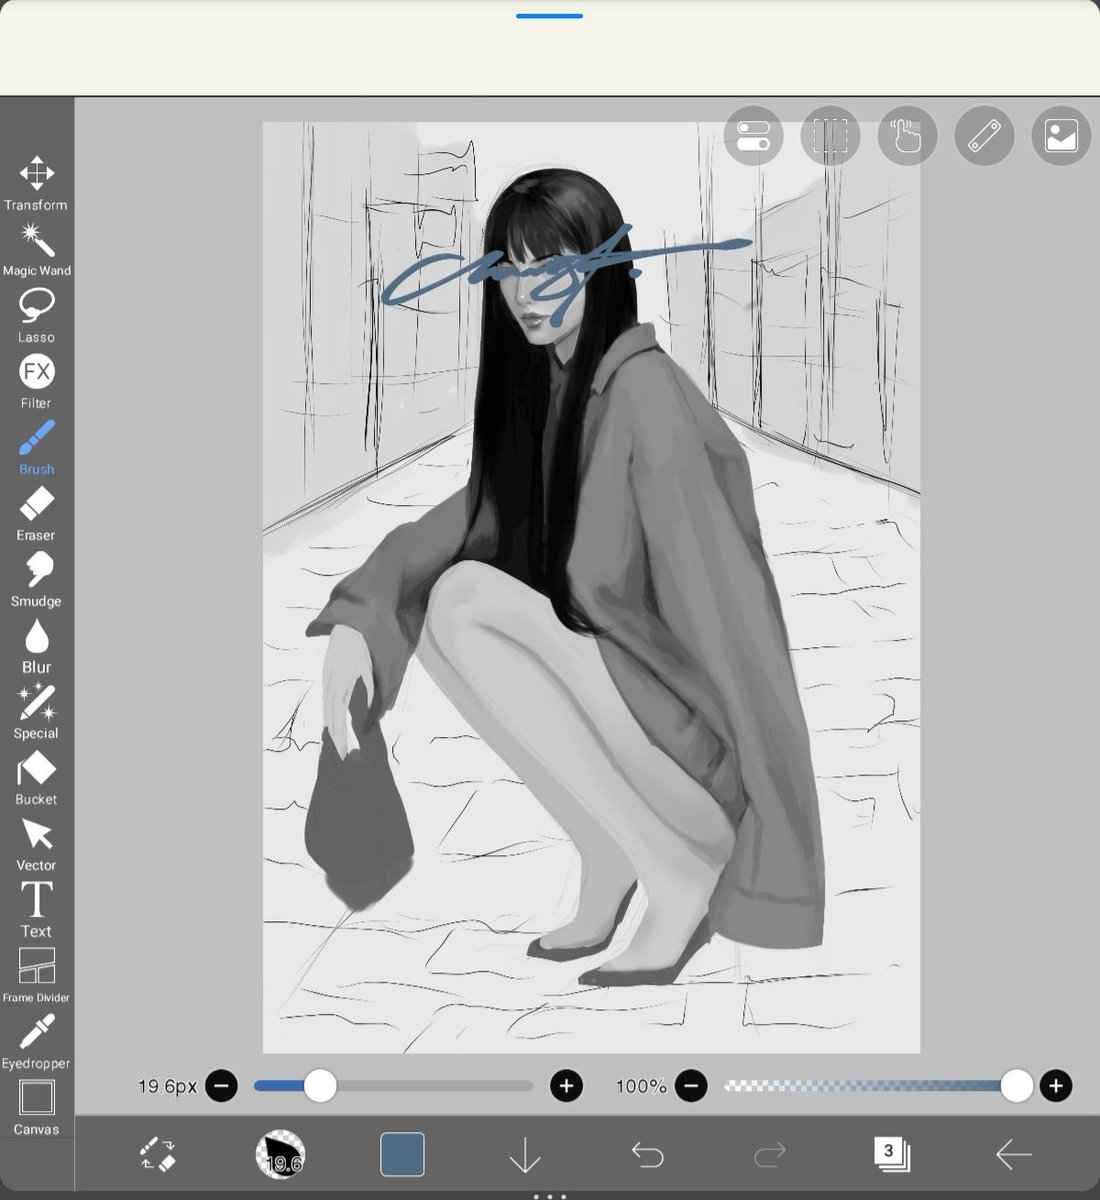Screen dimensions: 1100x1200
Task: Open brush settings showing 19.6
Action: point(280,1155)
